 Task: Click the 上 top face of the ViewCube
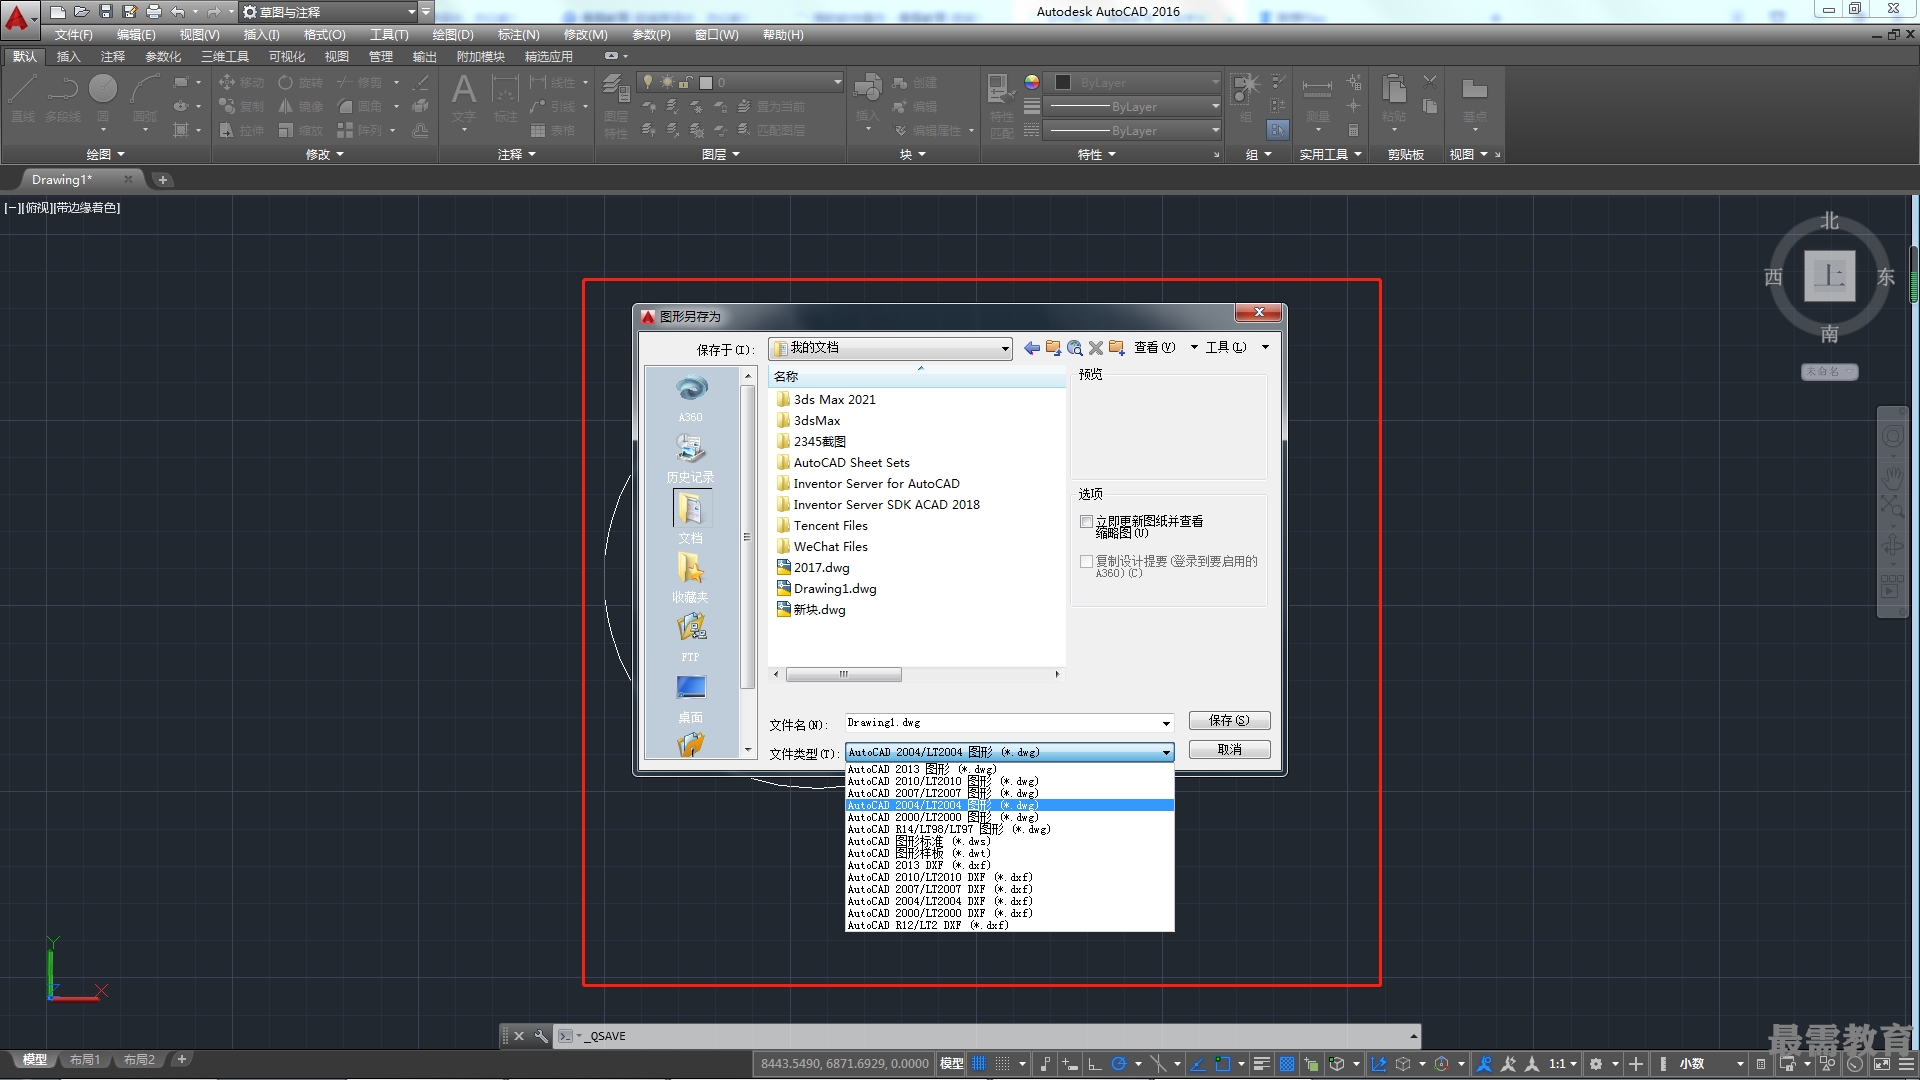(x=1829, y=276)
